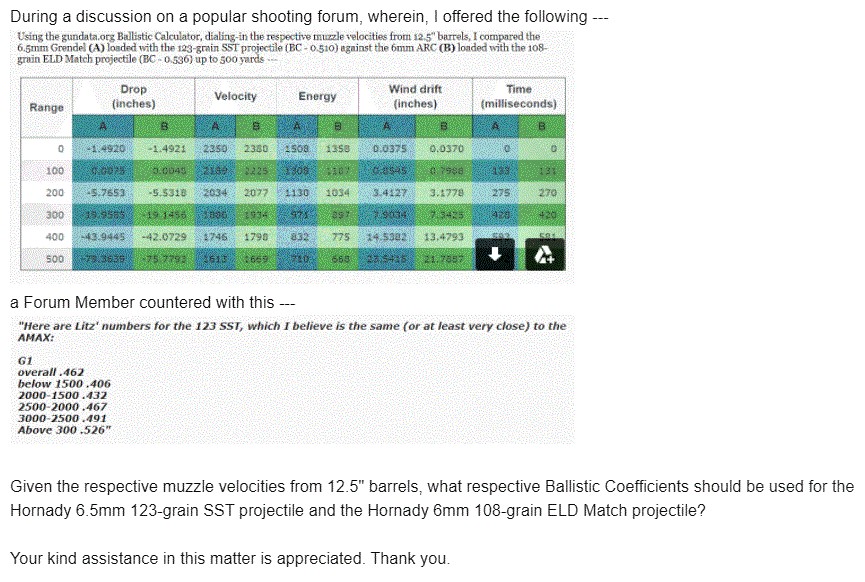
Task: Click the Energy column header
Action: 317,96
